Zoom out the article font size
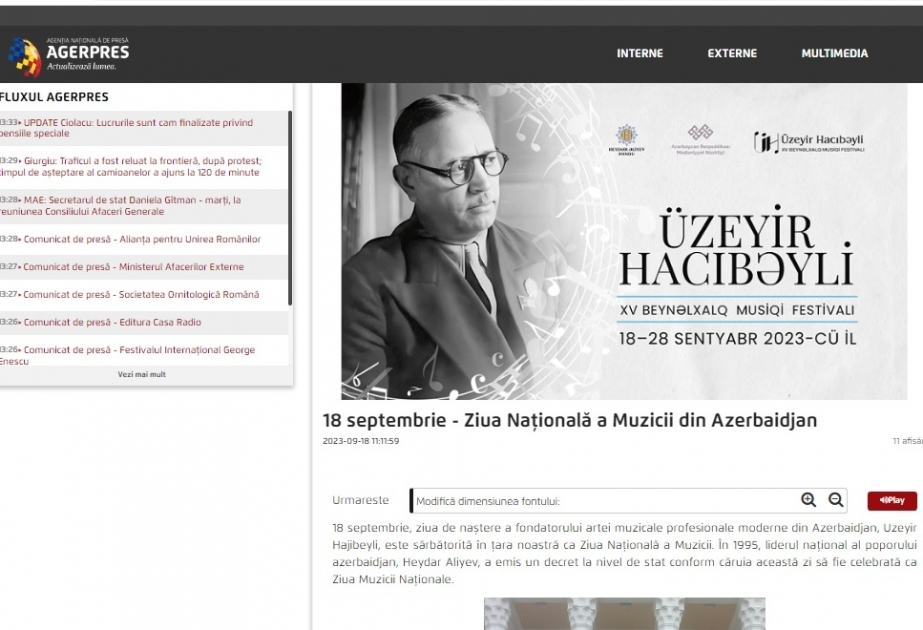Screen dimensions: 923x630 coord(836,500)
